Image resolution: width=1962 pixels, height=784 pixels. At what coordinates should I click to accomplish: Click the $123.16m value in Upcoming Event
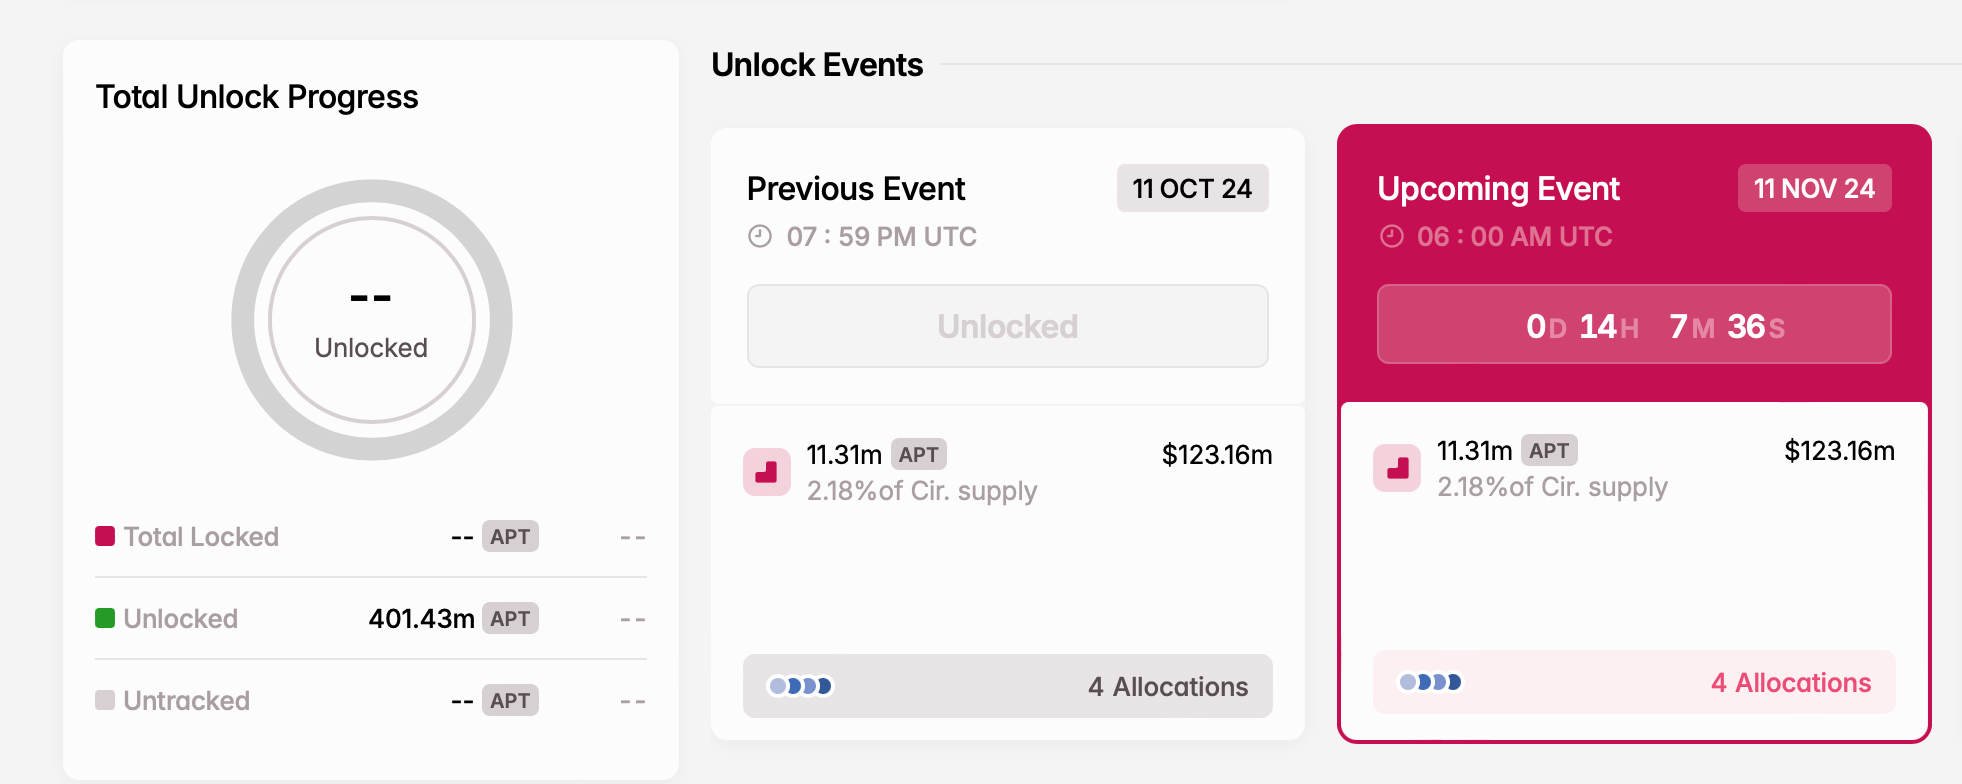pos(1839,451)
